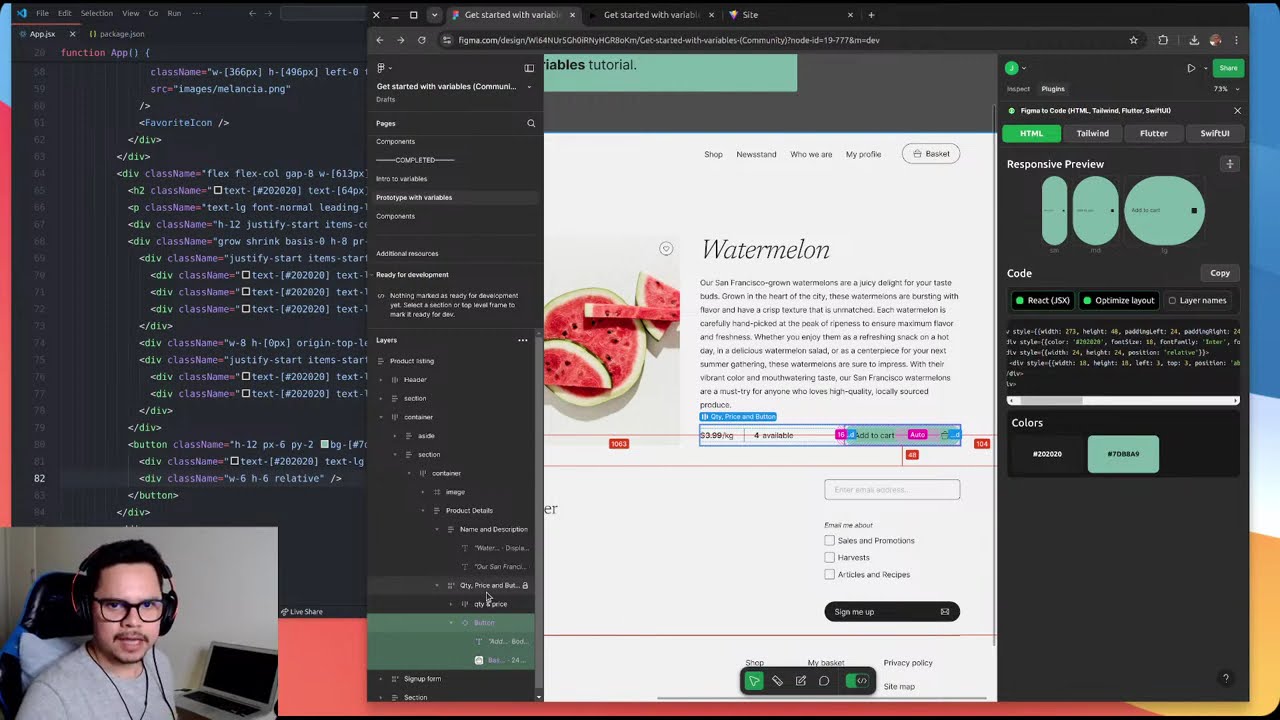Click the email address input field

click(892, 490)
